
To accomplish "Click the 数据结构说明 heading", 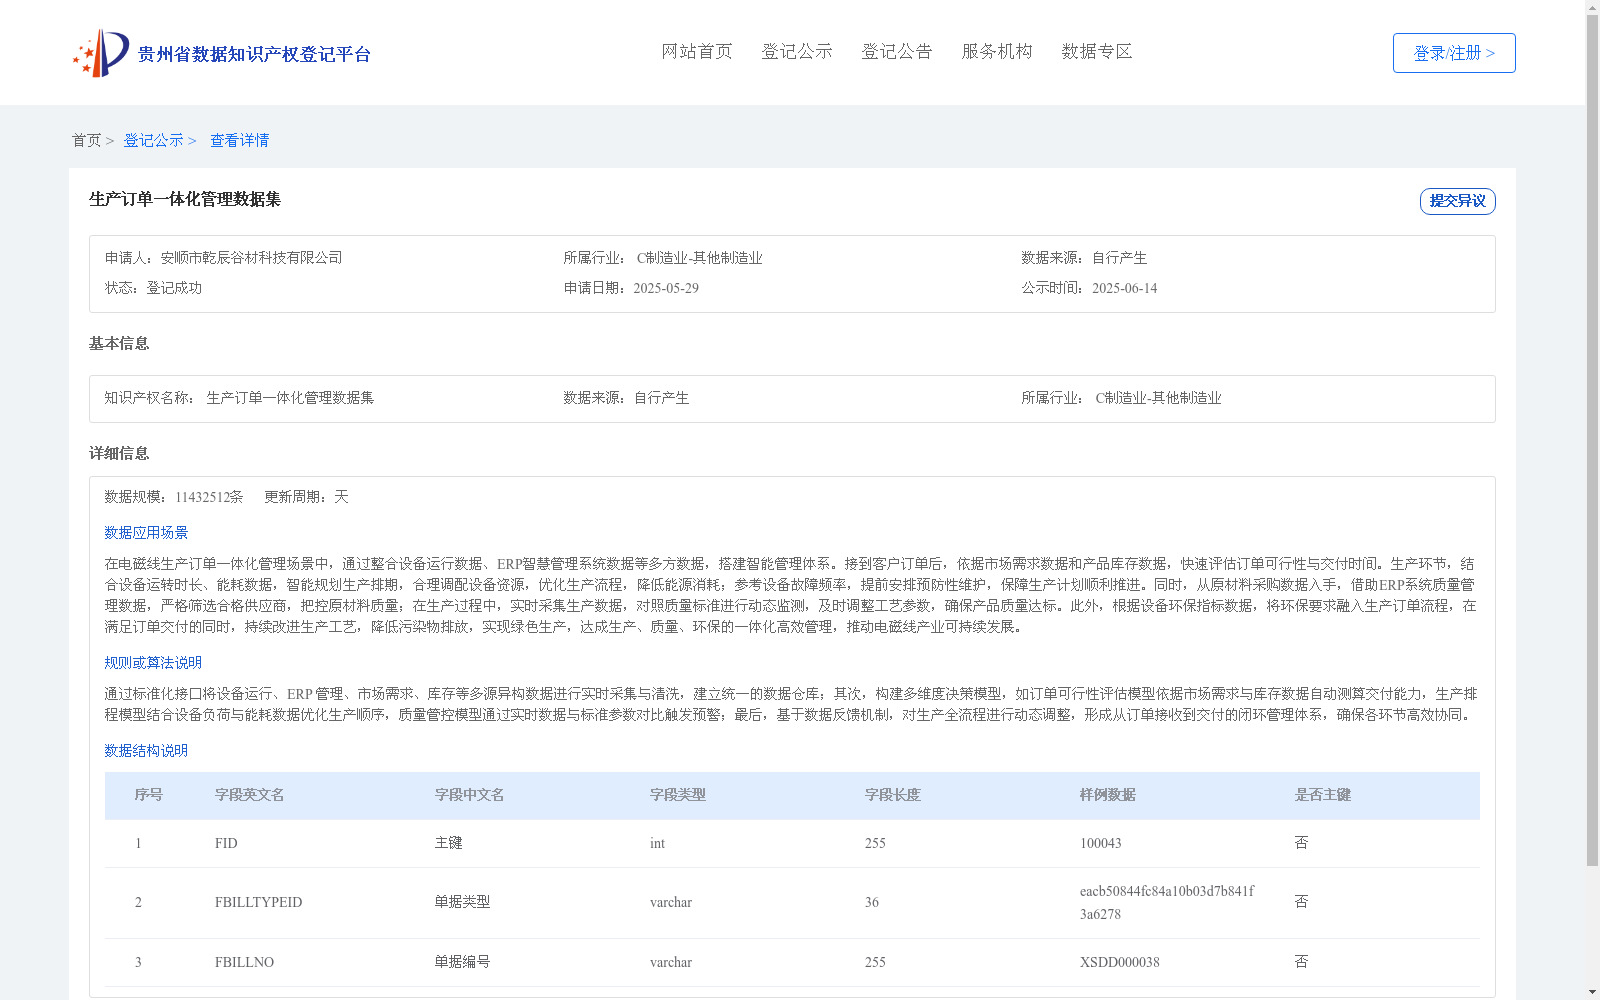I will [x=146, y=751].
